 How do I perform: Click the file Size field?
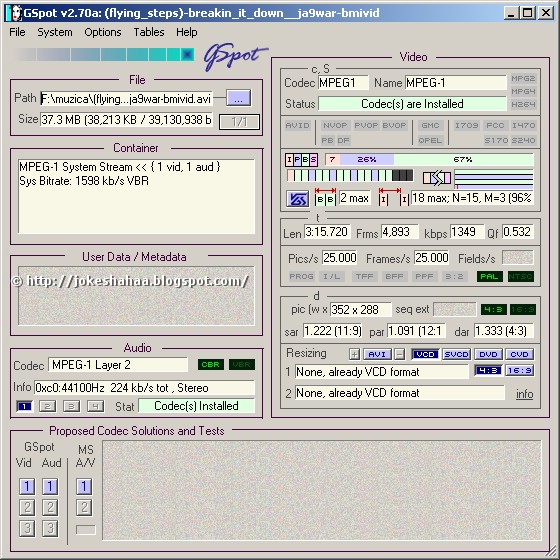click(126, 120)
